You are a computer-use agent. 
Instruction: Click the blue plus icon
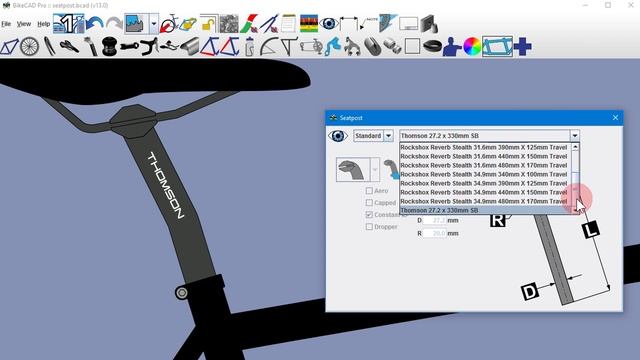(522, 47)
